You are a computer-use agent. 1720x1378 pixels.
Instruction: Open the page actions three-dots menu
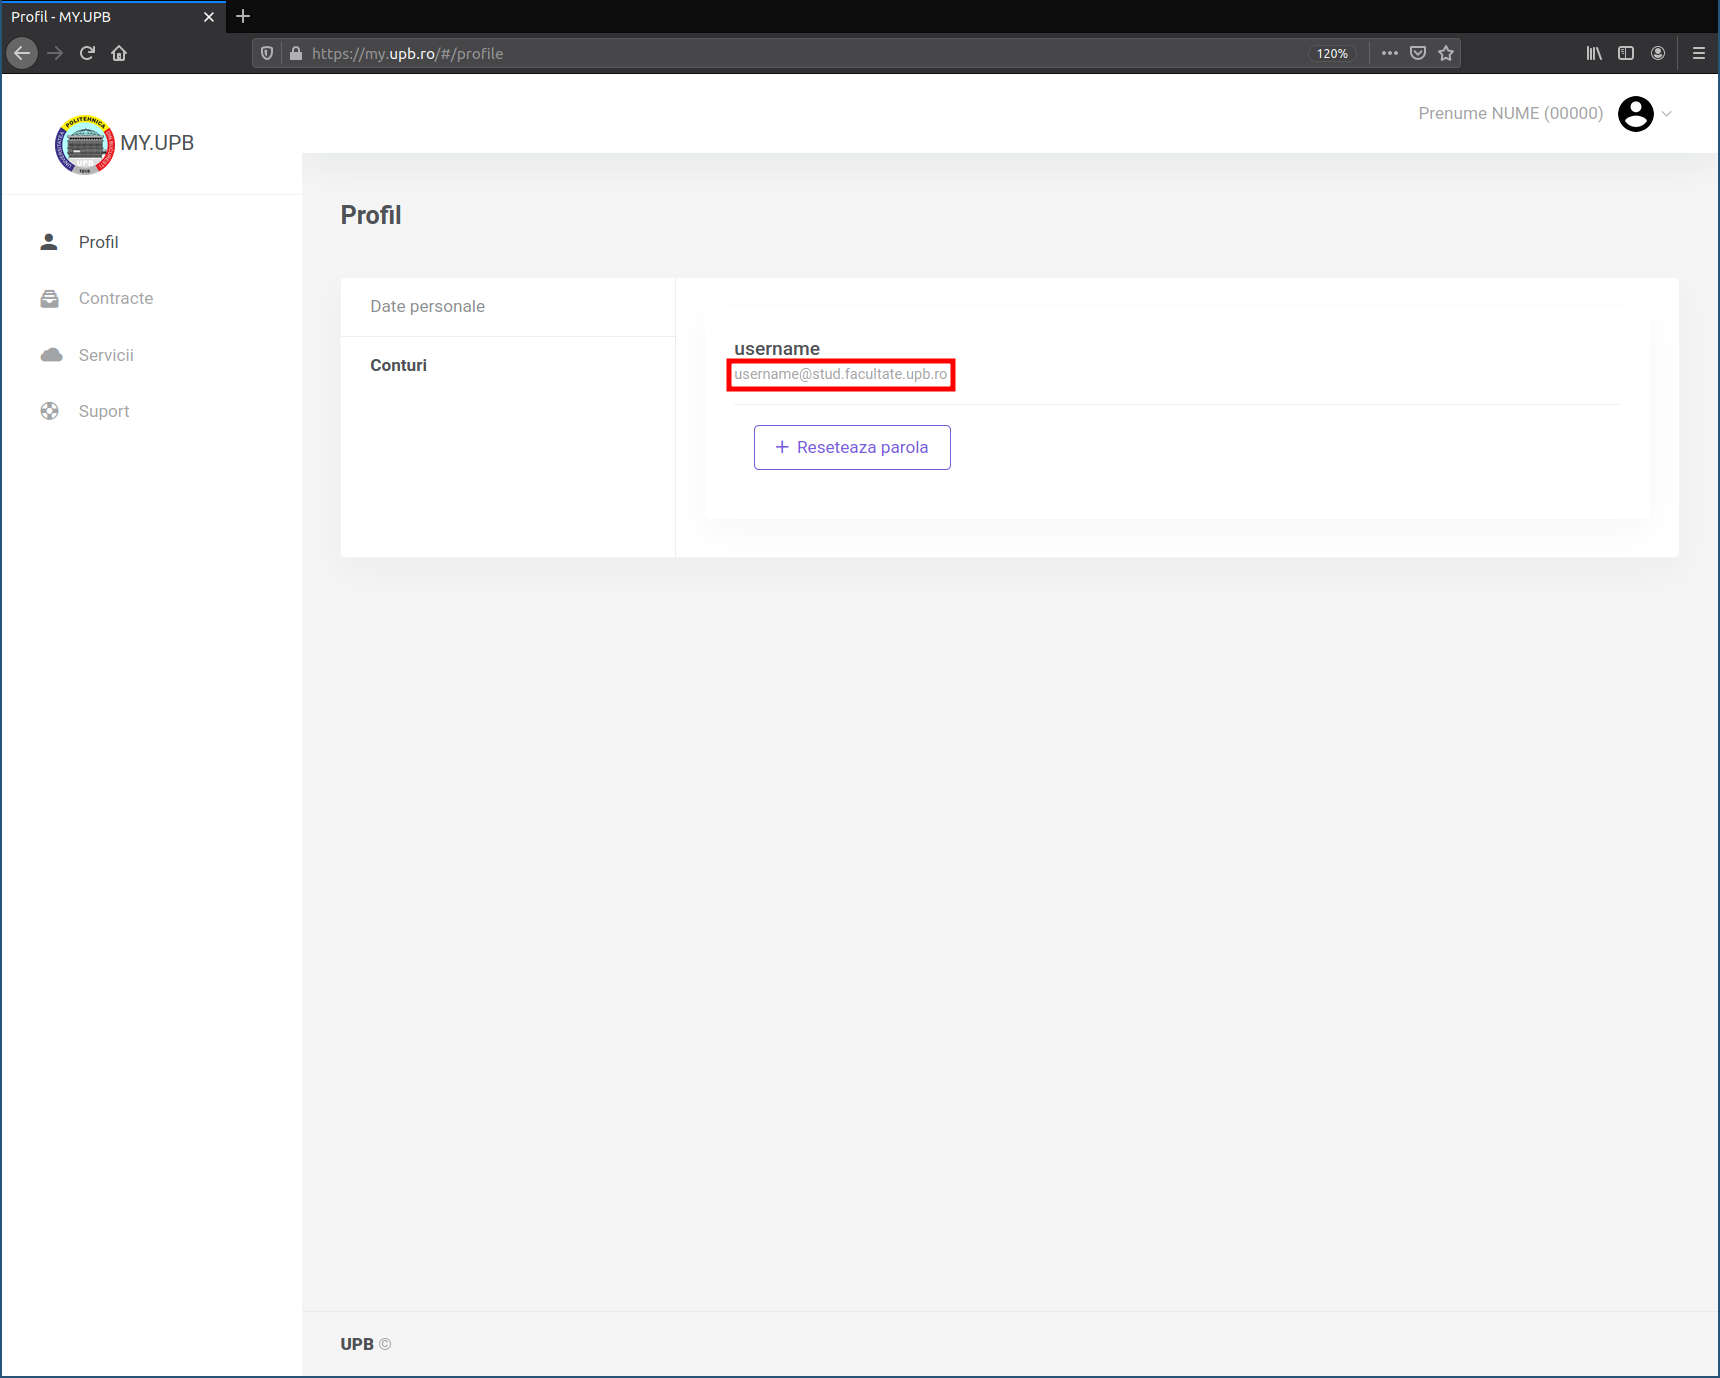click(1389, 53)
